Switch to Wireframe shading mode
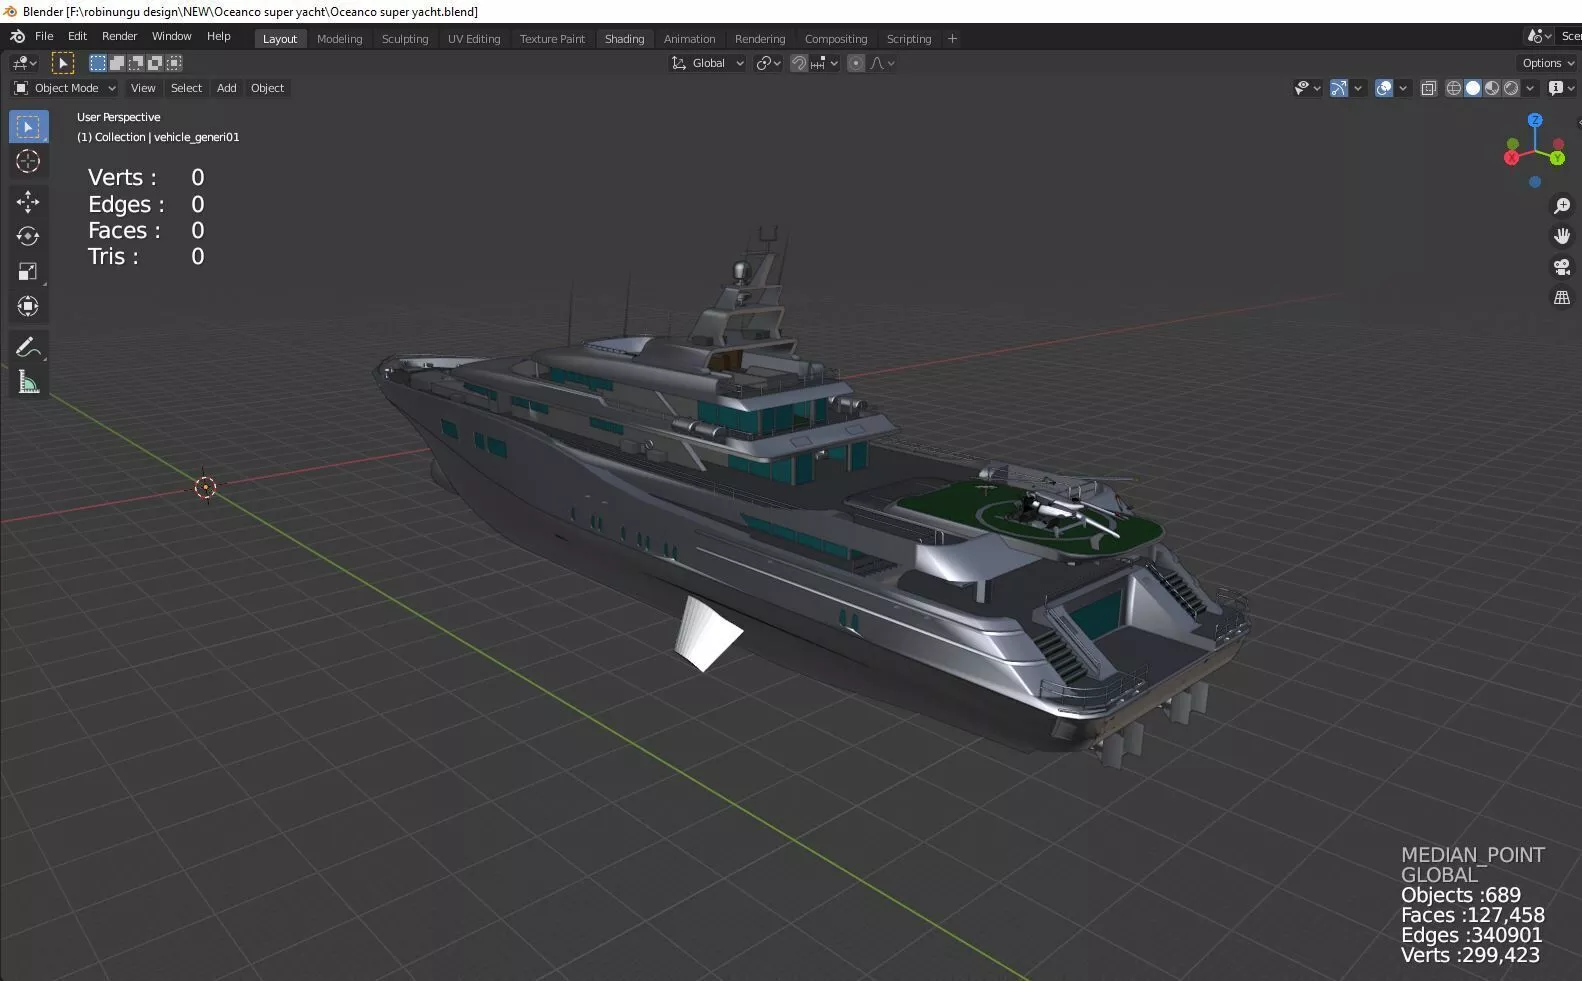 (x=1454, y=88)
